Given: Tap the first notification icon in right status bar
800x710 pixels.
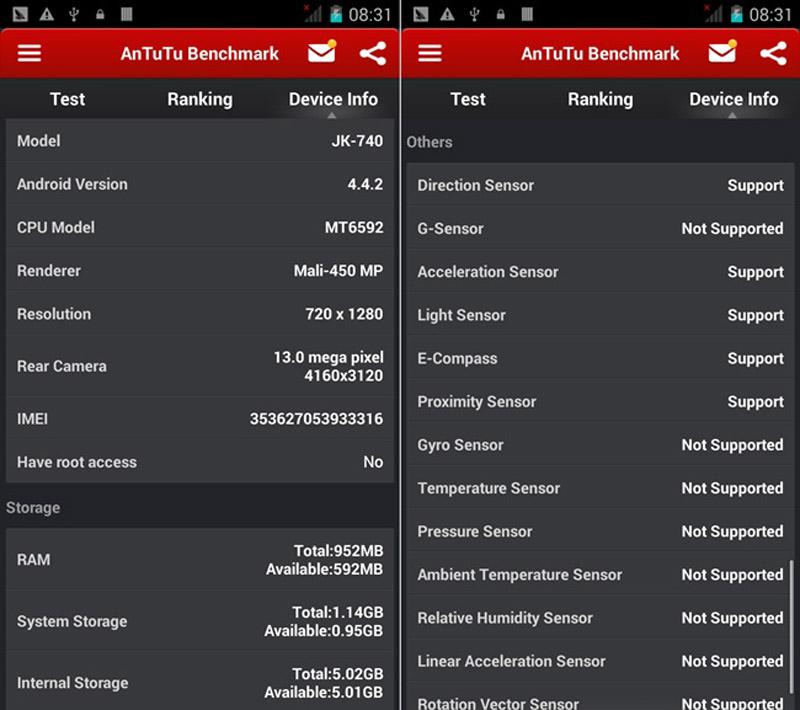Looking at the screenshot, I should click(421, 14).
